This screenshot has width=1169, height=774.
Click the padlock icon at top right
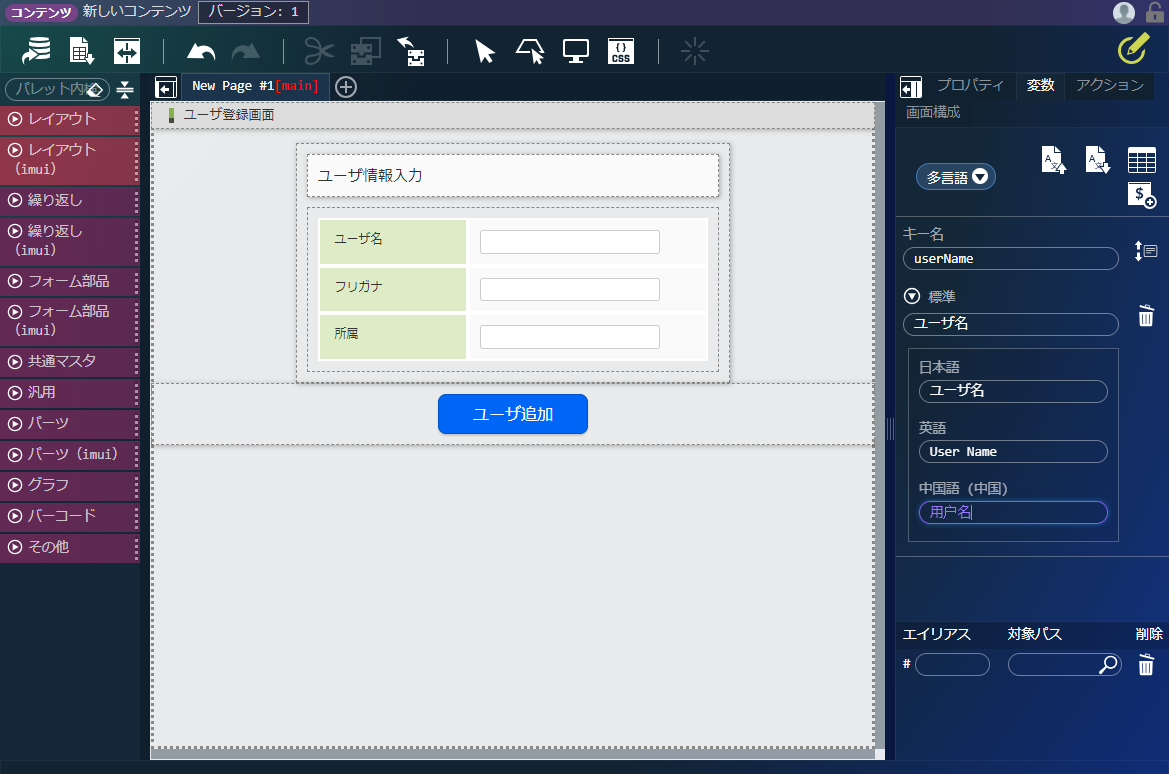[x=1155, y=12]
